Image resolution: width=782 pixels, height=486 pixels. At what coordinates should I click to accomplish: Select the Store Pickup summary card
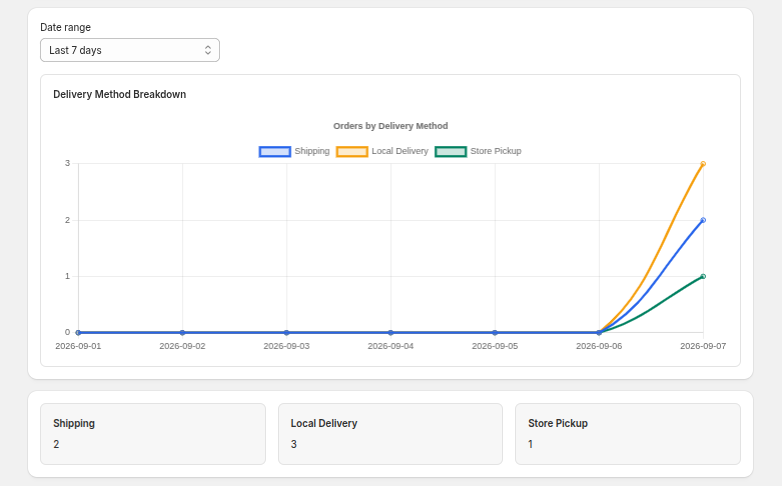(628, 434)
